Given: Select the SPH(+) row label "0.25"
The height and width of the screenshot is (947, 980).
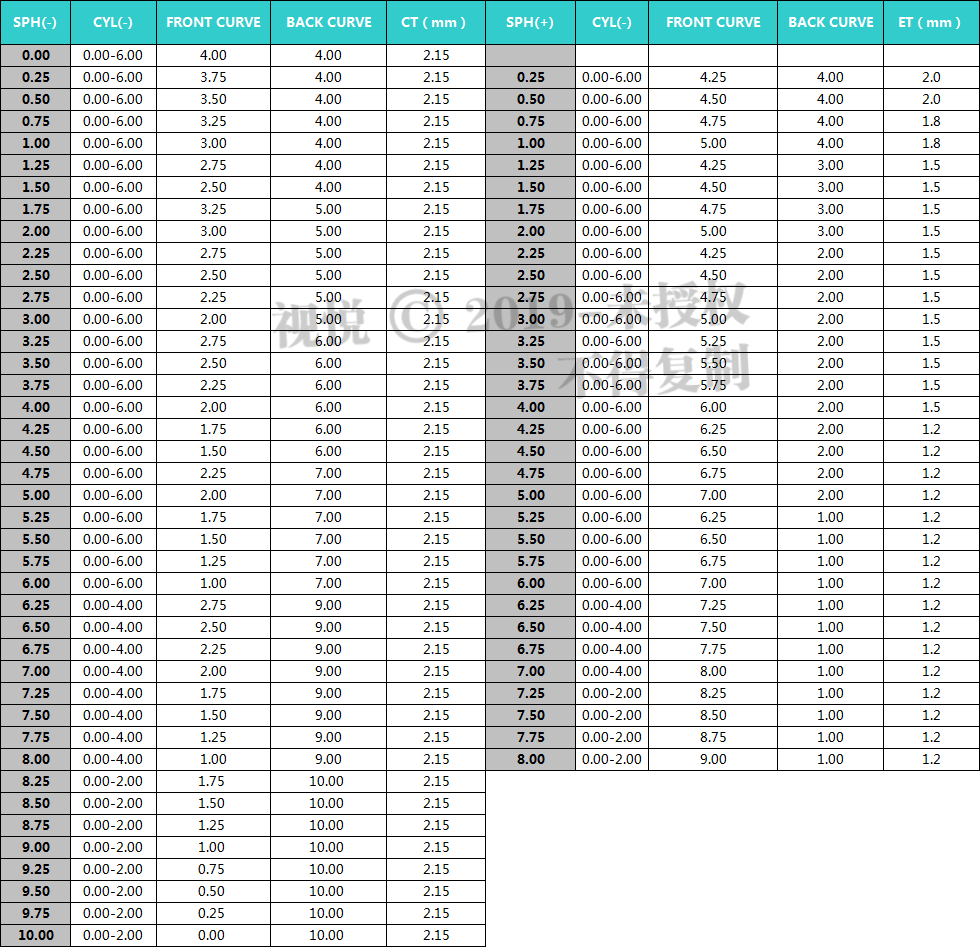Looking at the screenshot, I should click(x=531, y=78).
